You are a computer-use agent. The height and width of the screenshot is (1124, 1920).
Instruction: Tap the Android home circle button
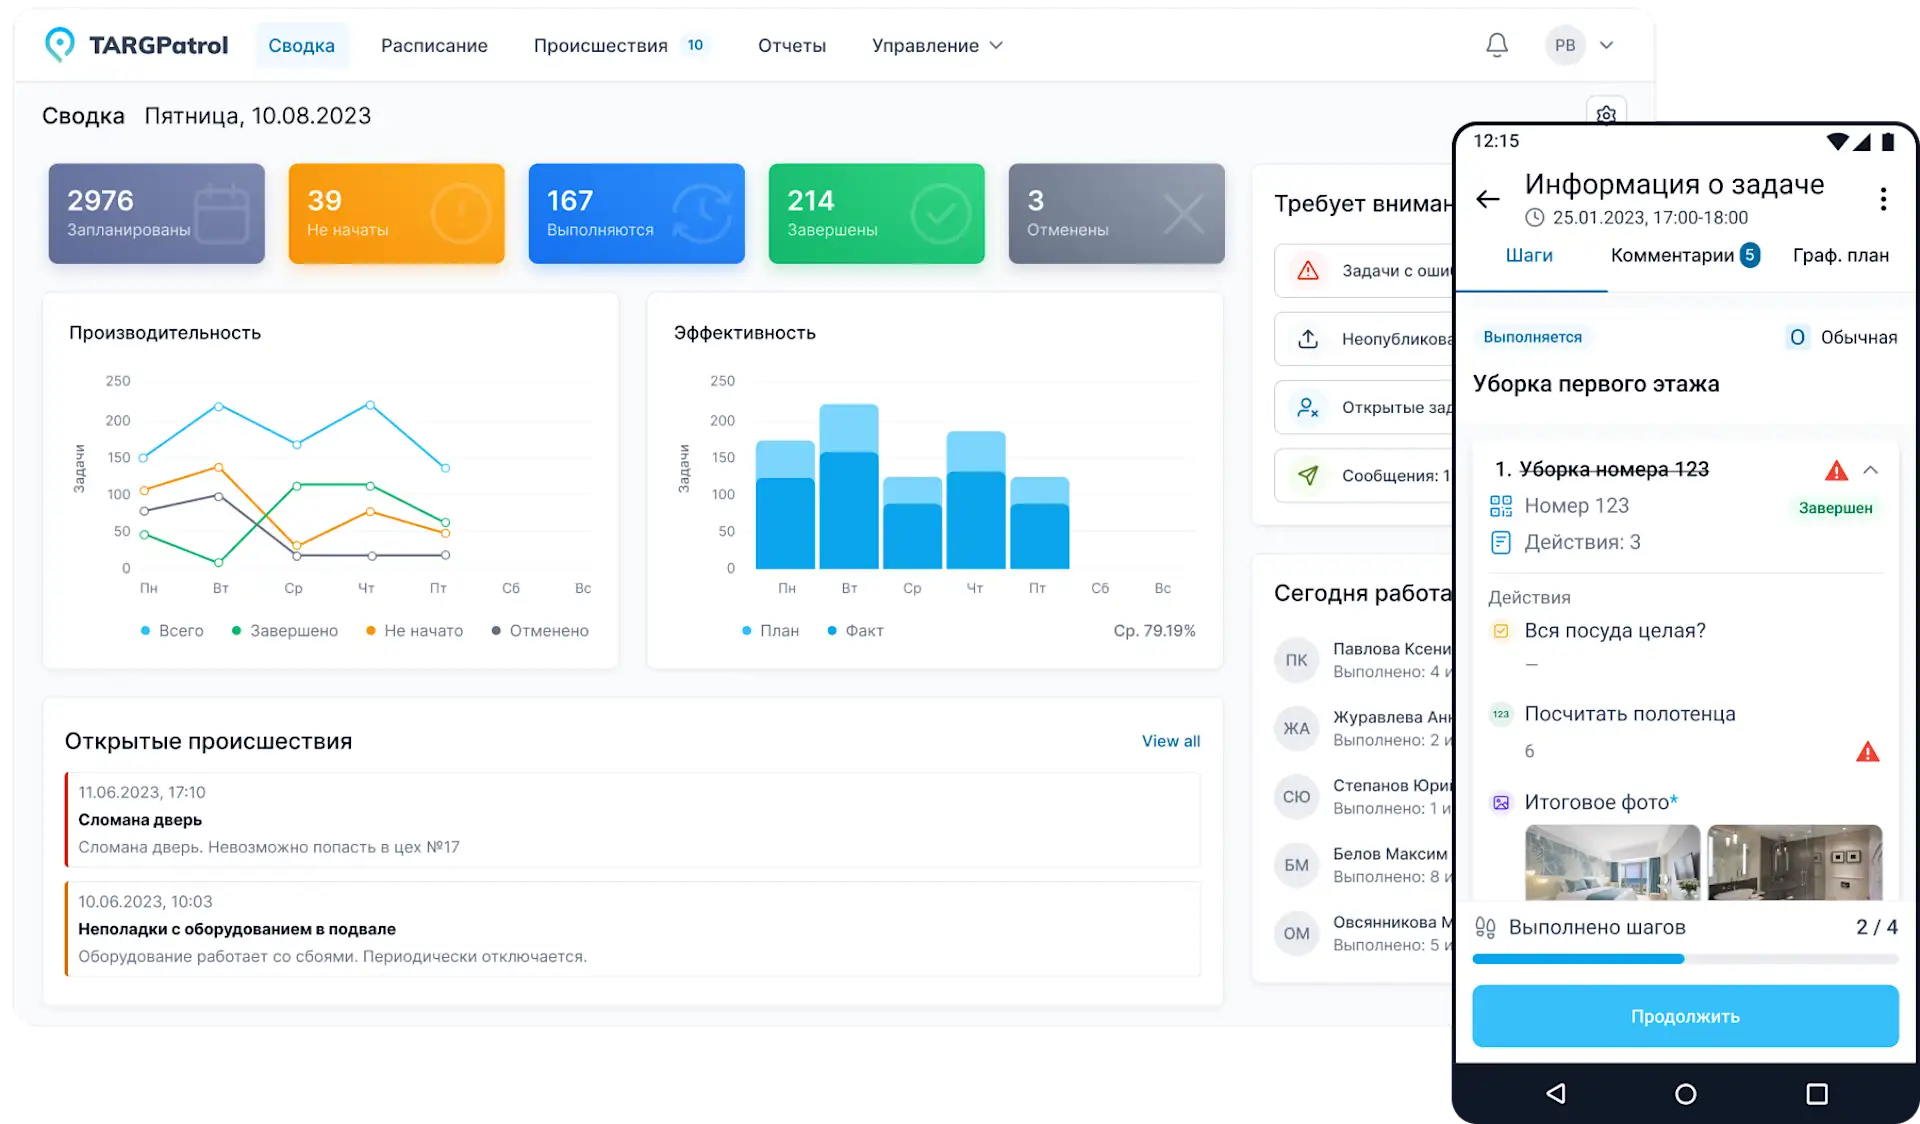tap(1685, 1094)
